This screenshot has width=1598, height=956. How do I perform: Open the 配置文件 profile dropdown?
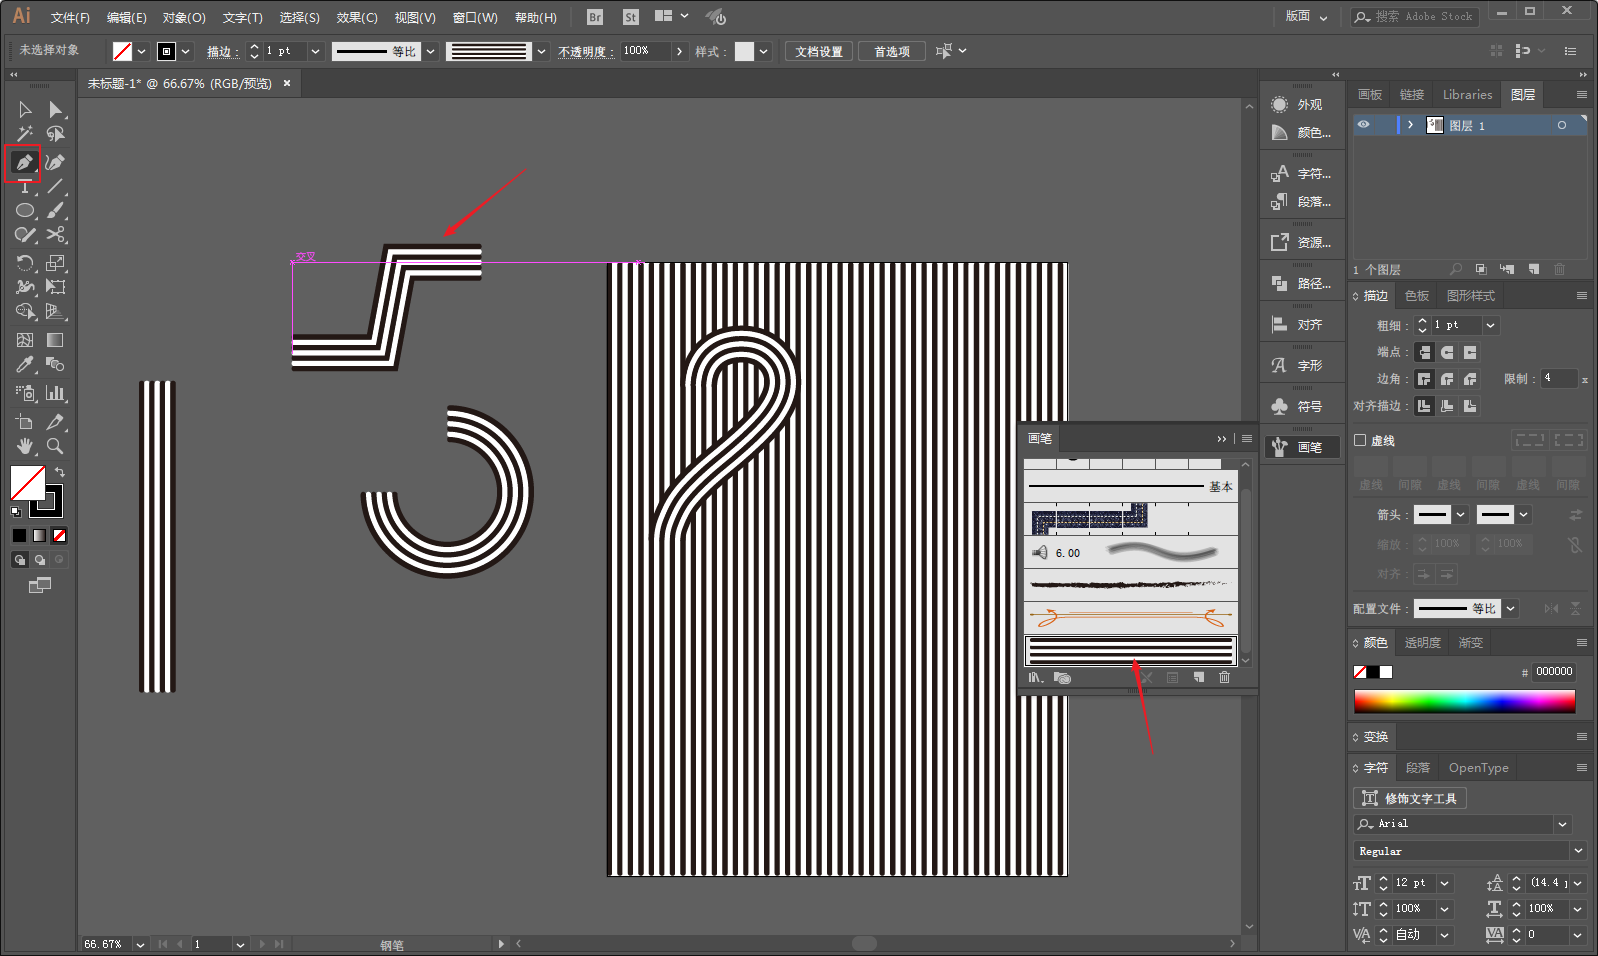pos(1511,608)
